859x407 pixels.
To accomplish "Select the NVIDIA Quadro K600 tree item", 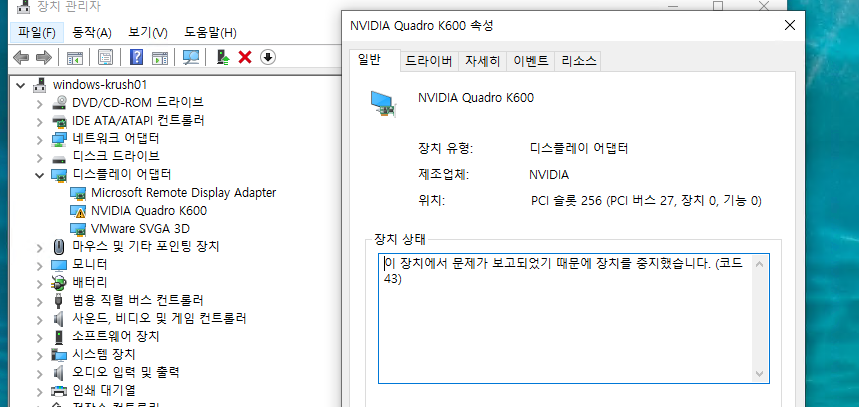I will click(x=149, y=210).
